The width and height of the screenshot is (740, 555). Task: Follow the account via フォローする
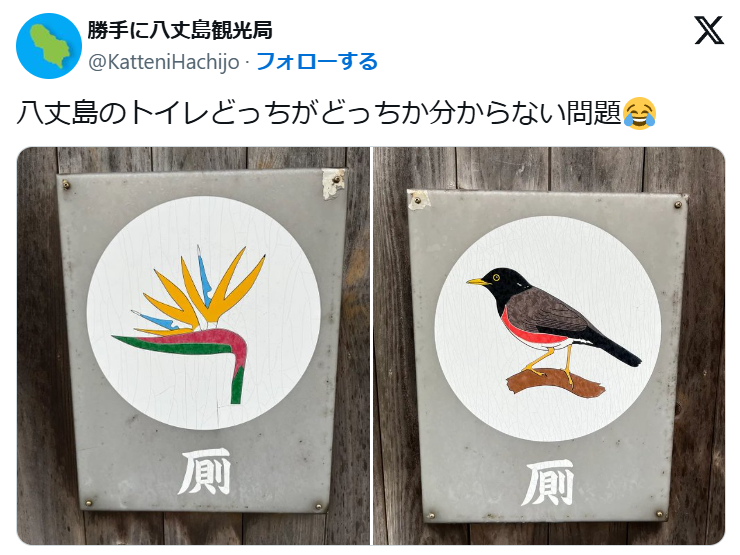317,61
